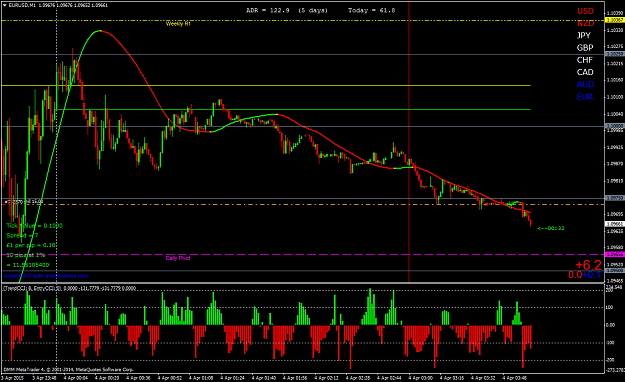The width and height of the screenshot is (625, 382).
Task: Click the '4 Apr 02:44' time label
Action: [x=389, y=378]
